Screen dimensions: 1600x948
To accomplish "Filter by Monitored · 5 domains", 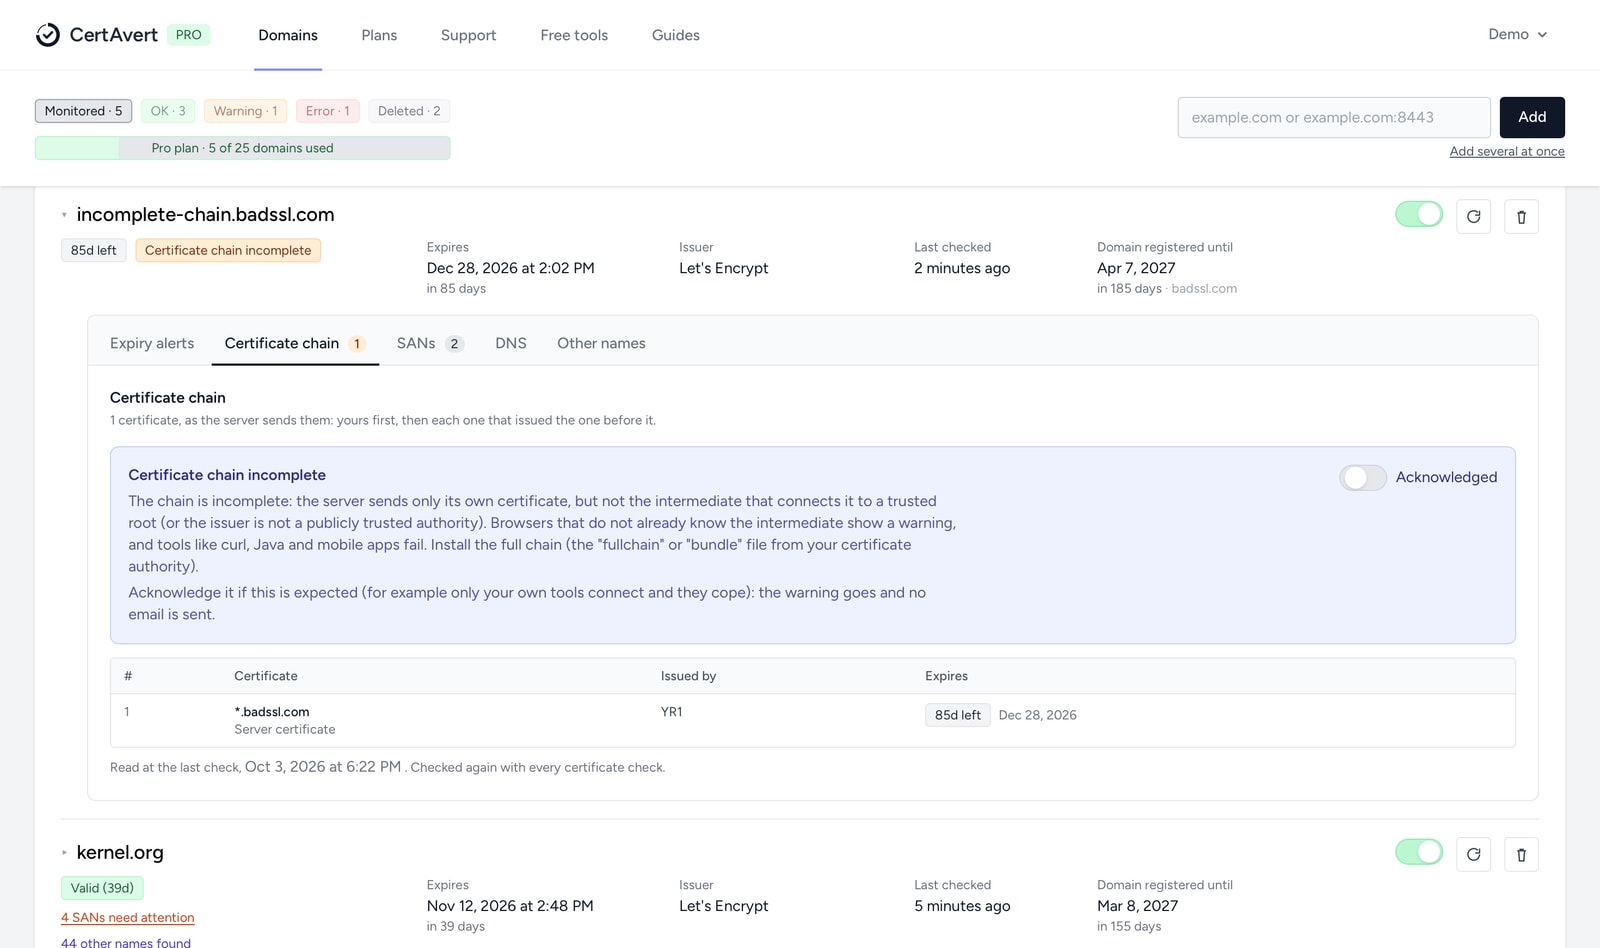I will point(83,111).
